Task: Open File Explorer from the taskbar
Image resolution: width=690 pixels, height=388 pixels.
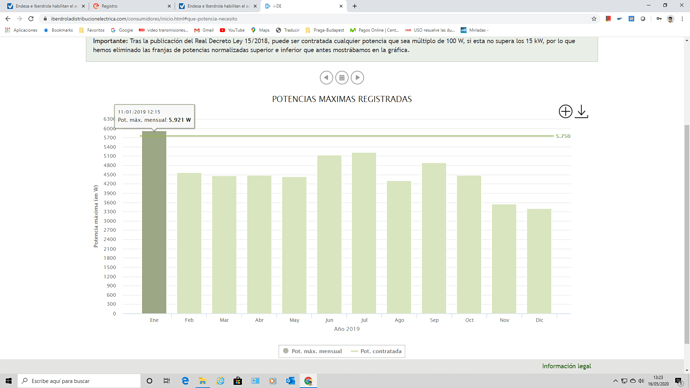Action: [202, 381]
